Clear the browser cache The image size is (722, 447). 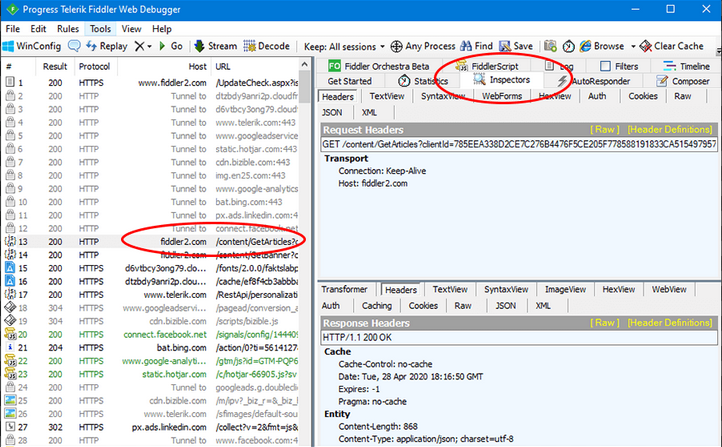pyautogui.click(x=672, y=46)
